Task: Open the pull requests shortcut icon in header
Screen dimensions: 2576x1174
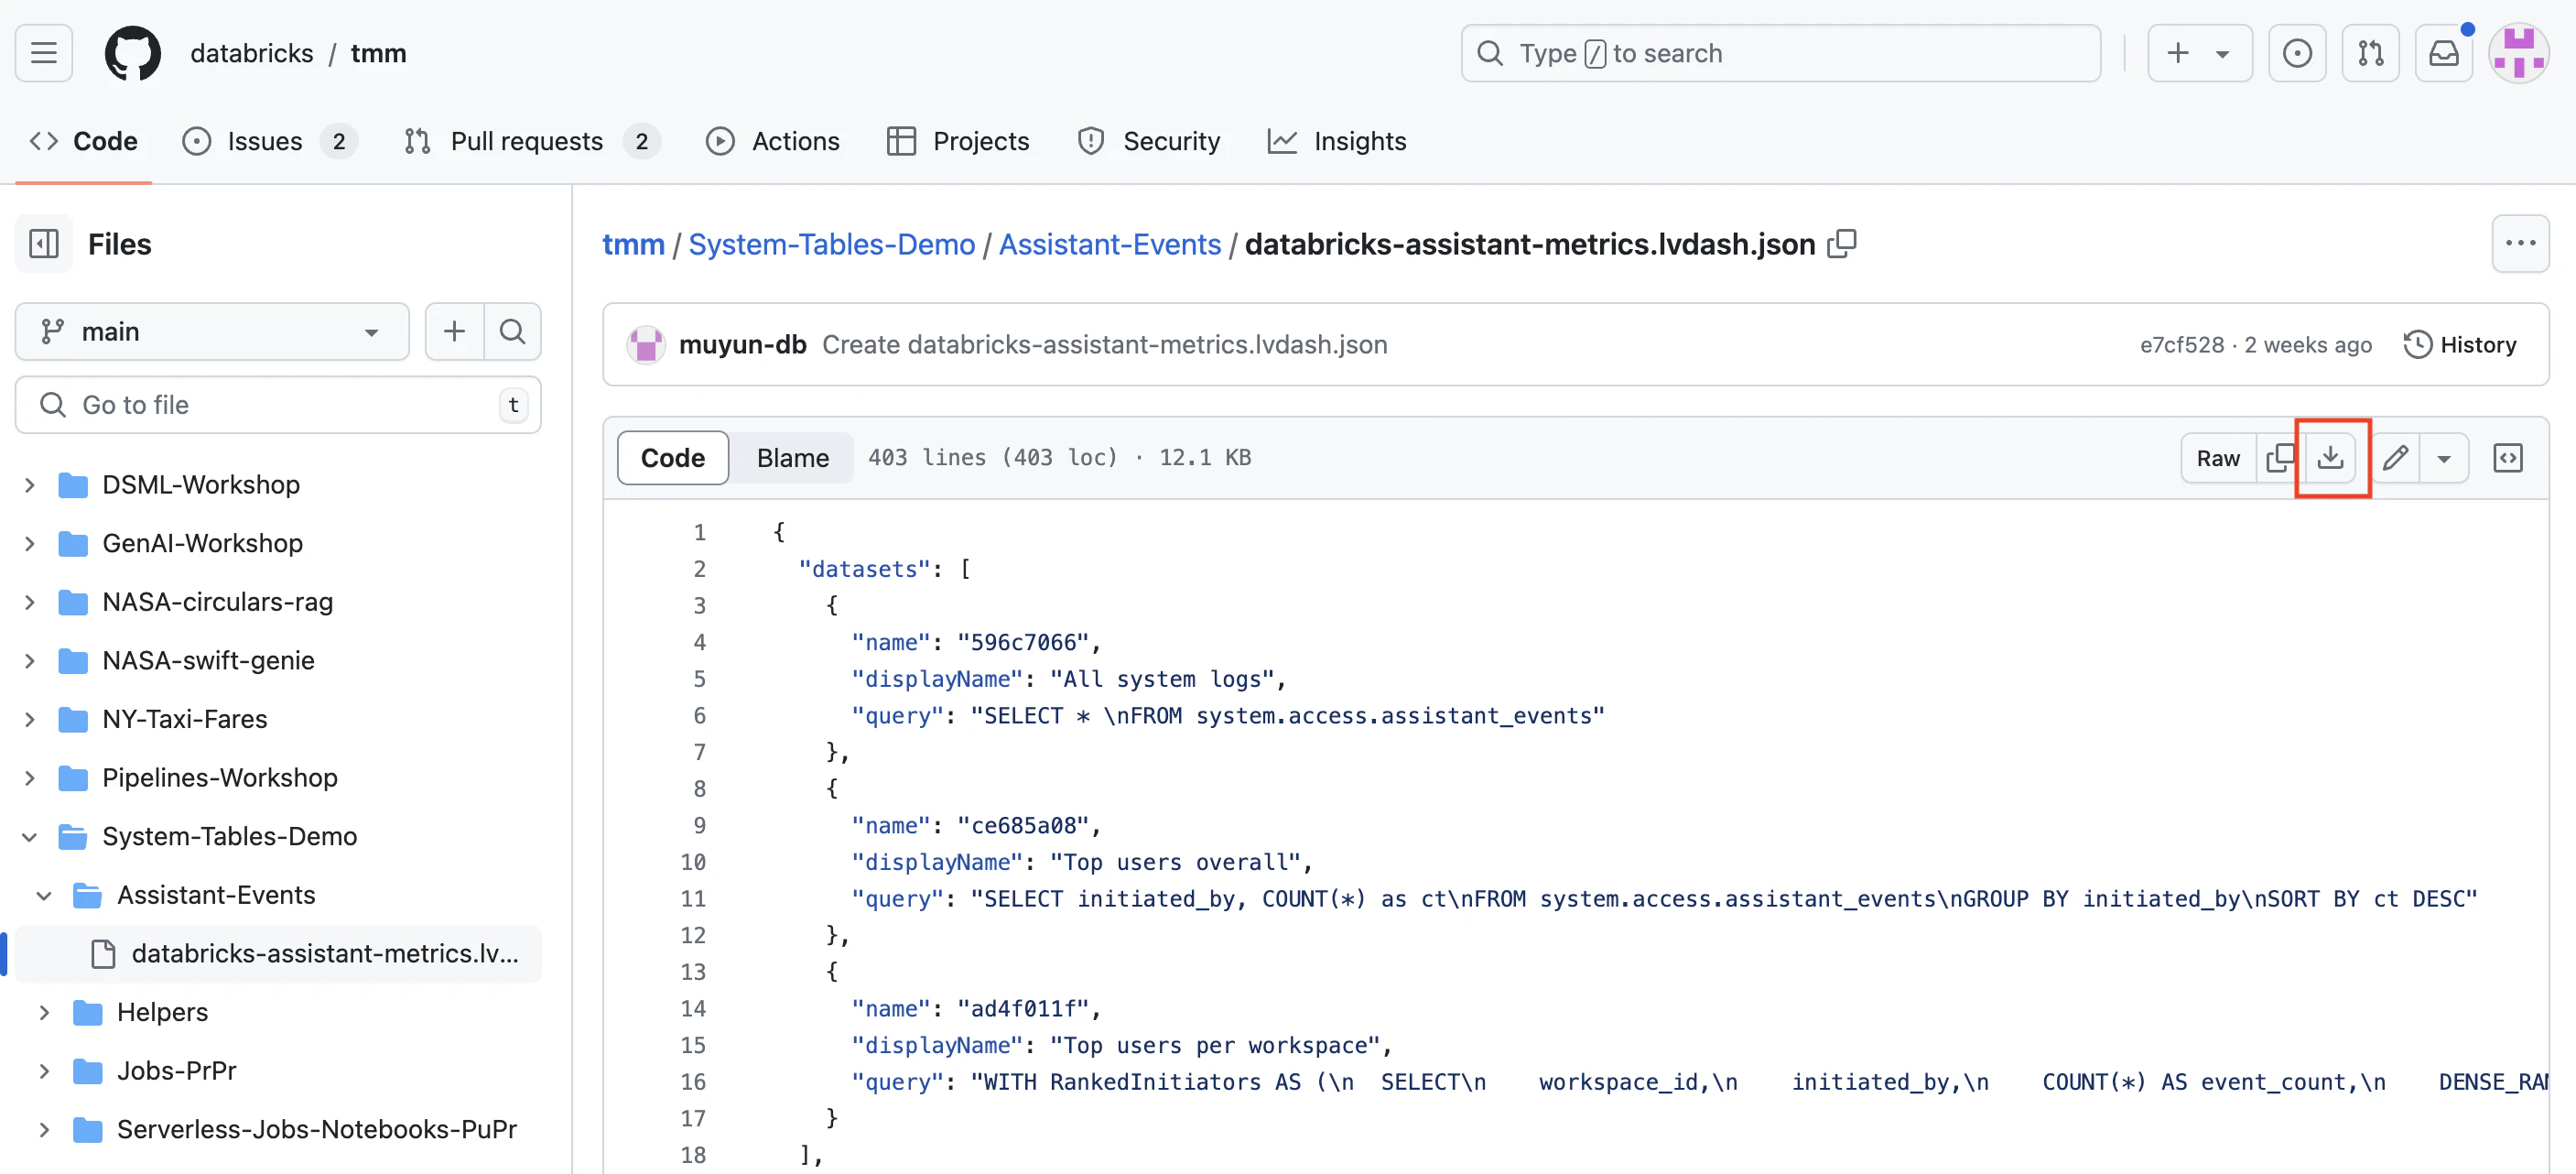Action: pyautogui.click(x=2370, y=53)
